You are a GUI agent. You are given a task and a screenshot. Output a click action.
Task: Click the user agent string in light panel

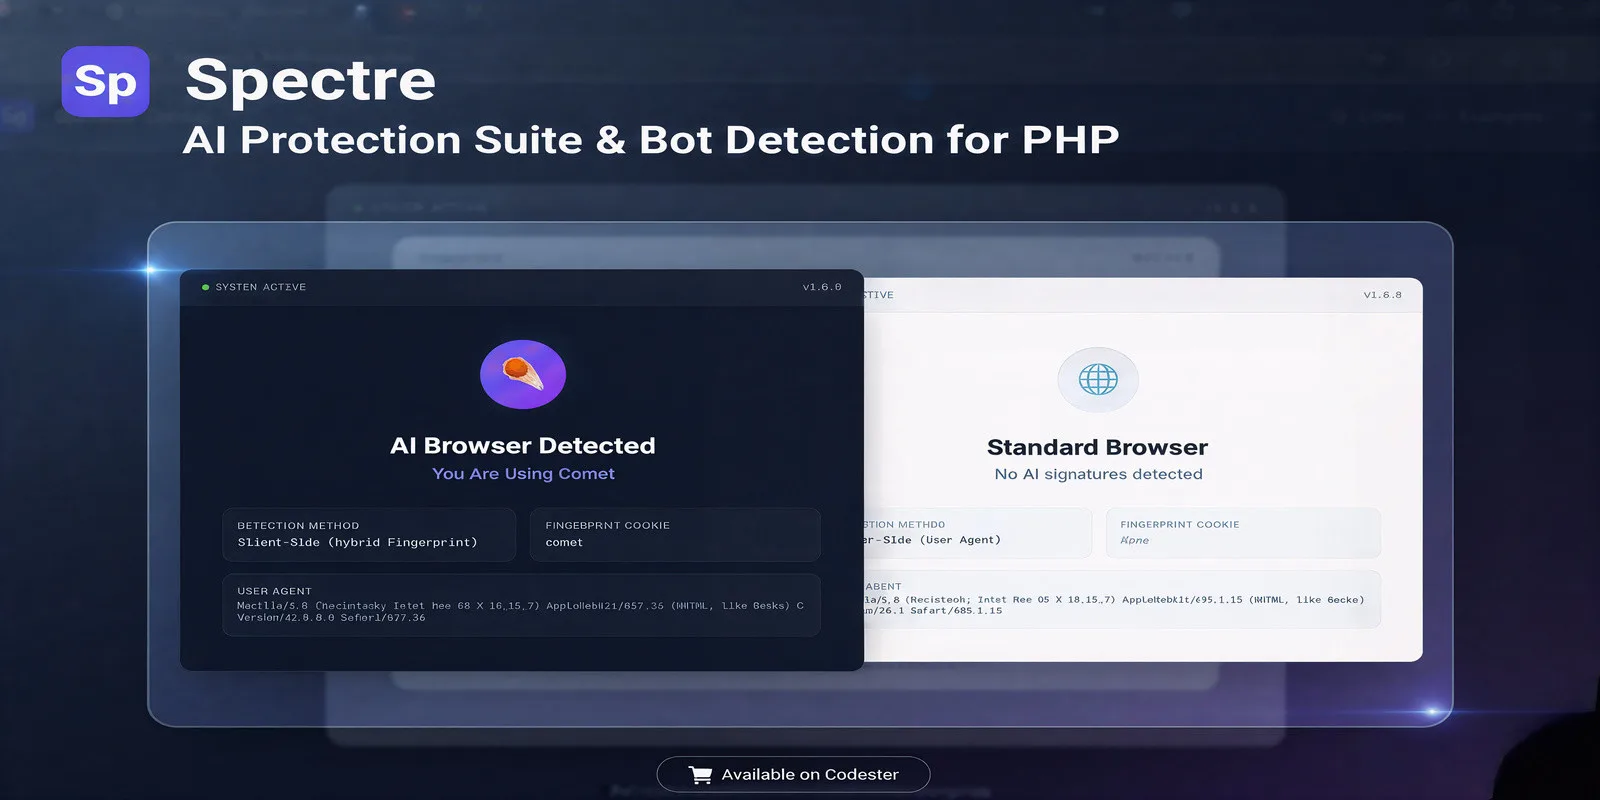1114,605
